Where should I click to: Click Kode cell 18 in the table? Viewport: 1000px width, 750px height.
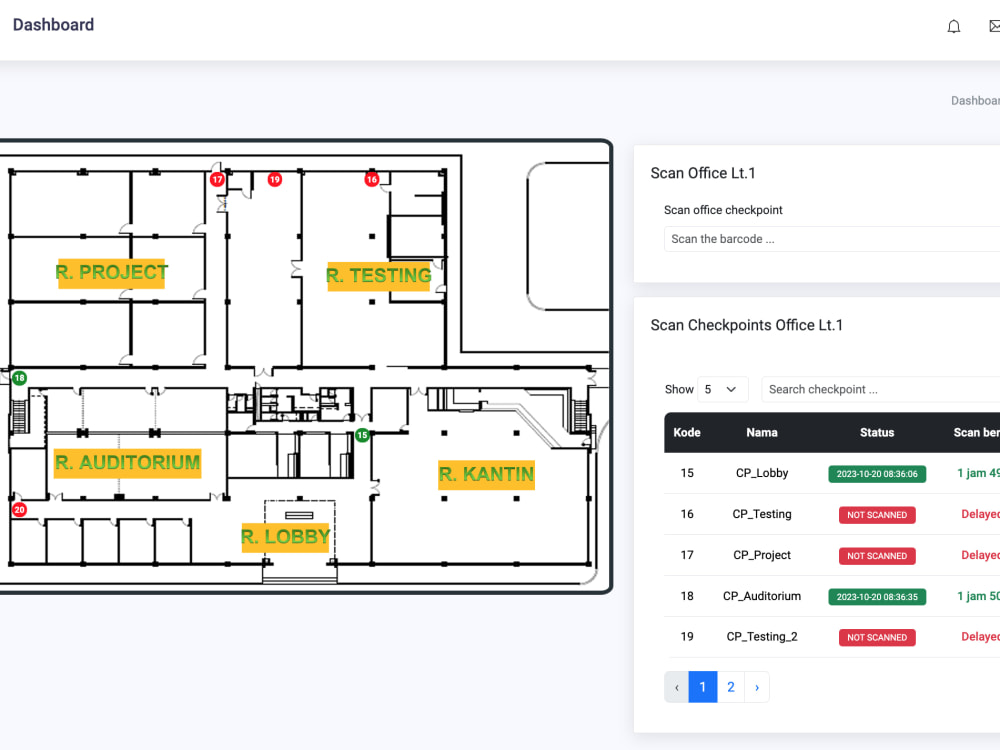(687, 596)
